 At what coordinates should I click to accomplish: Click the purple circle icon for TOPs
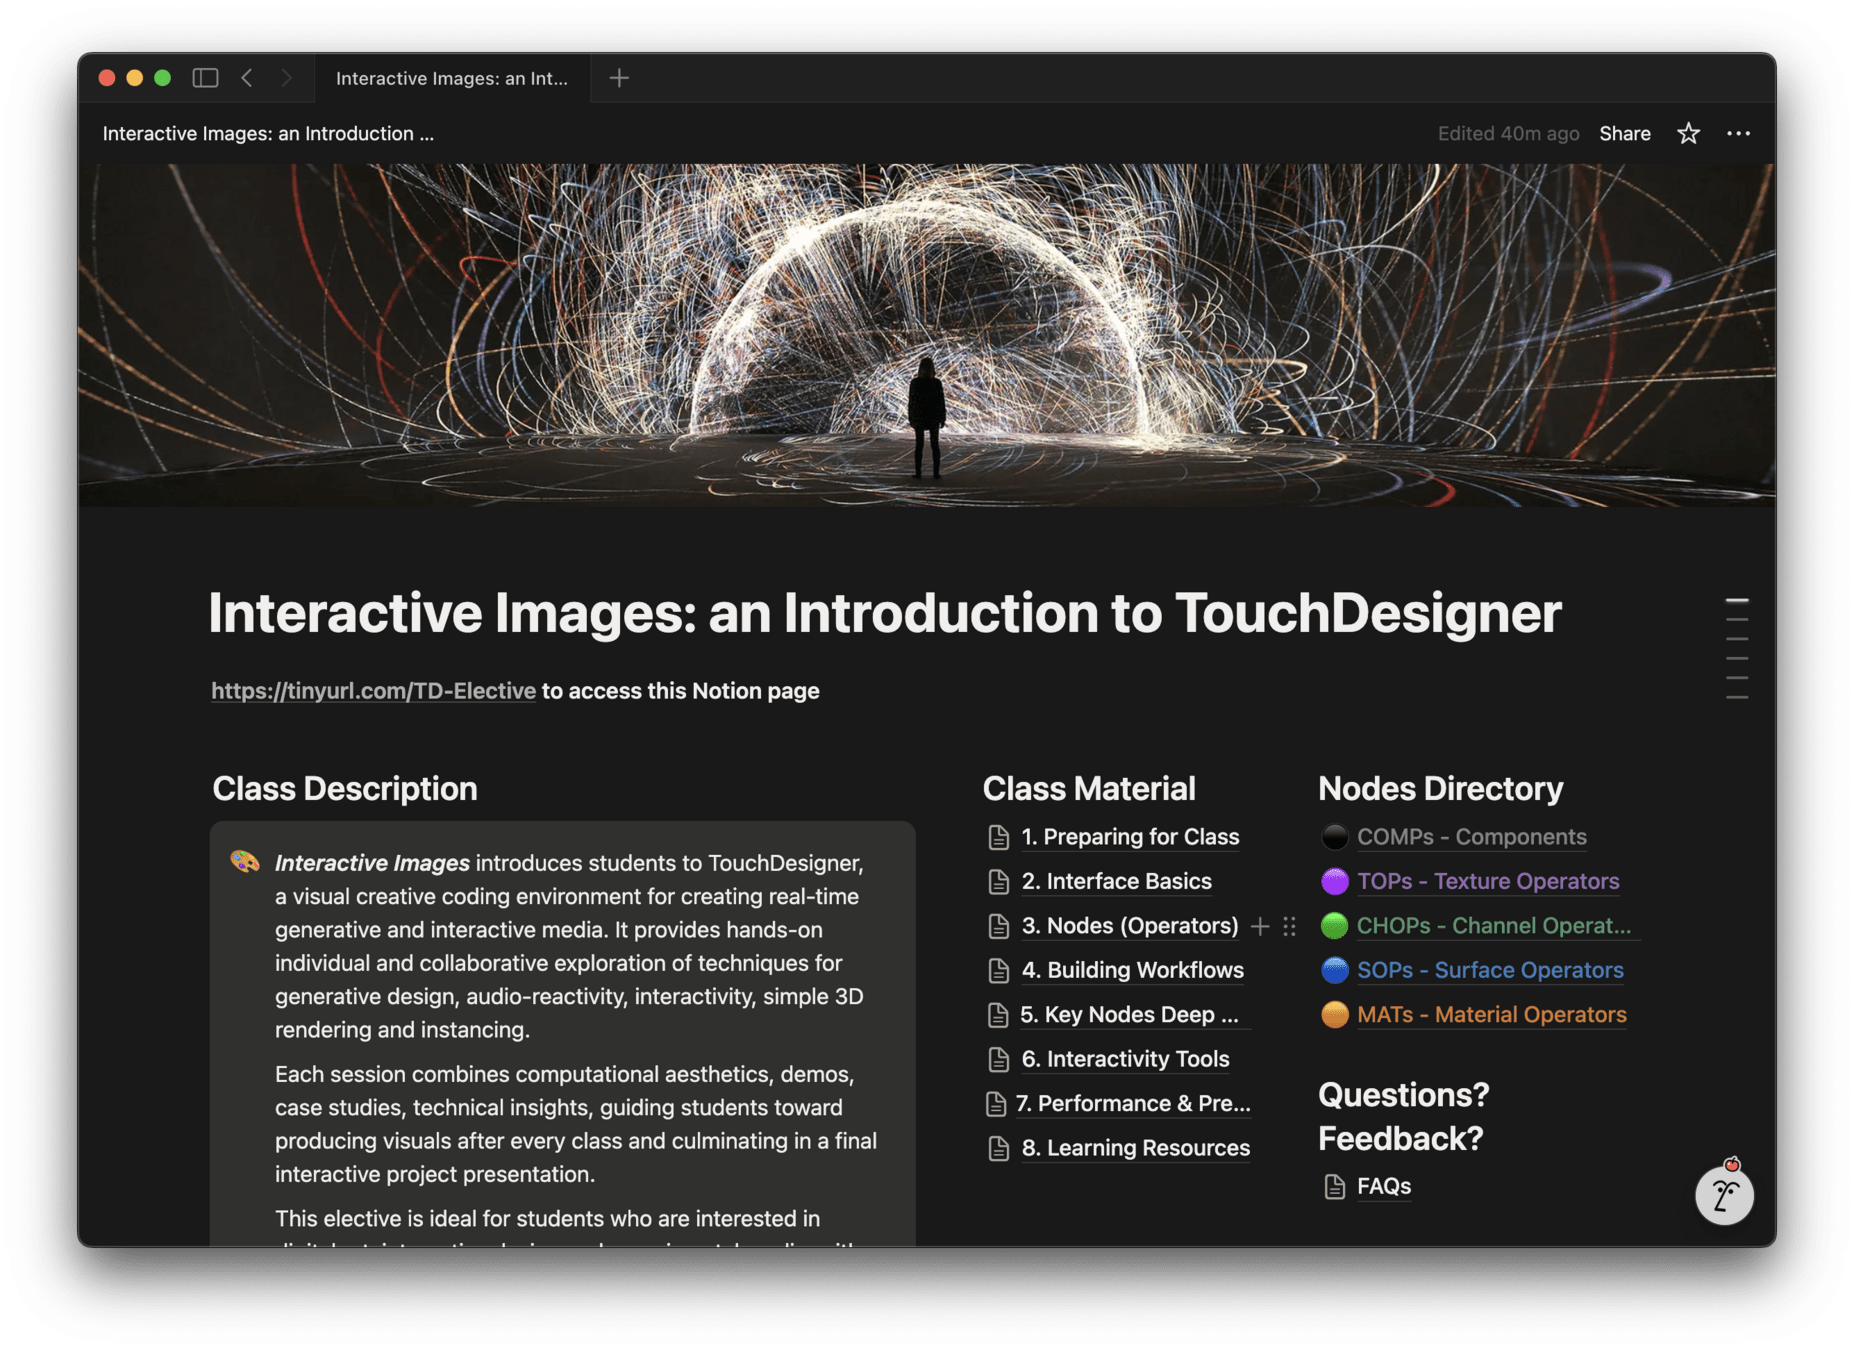point(1334,881)
